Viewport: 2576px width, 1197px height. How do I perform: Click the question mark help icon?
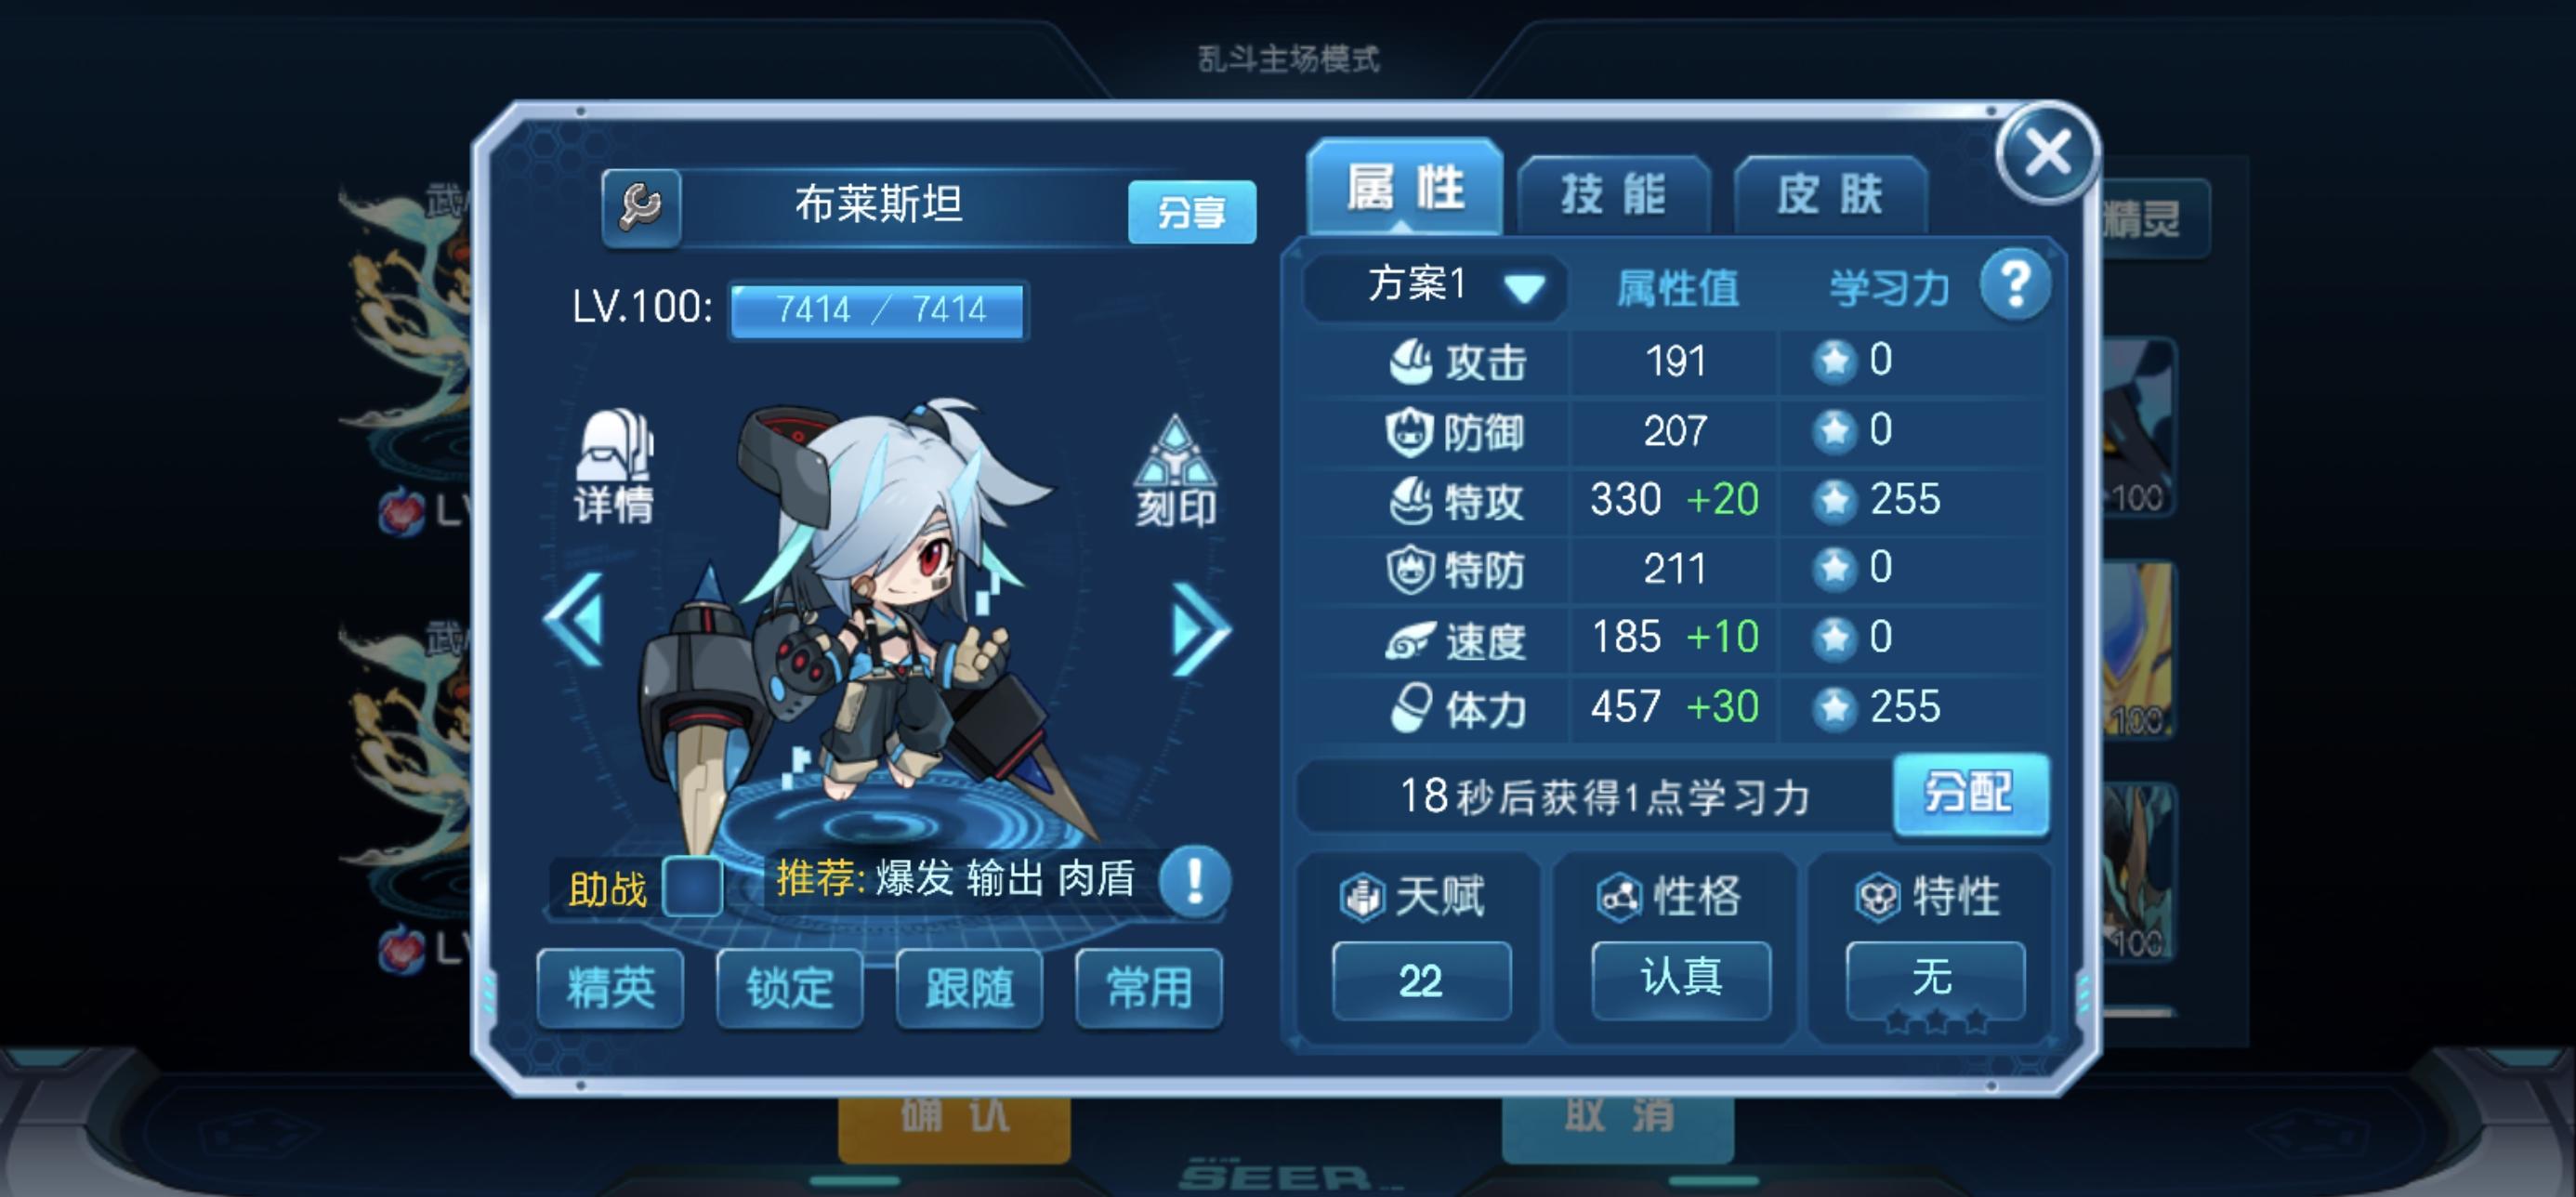[x=2015, y=285]
